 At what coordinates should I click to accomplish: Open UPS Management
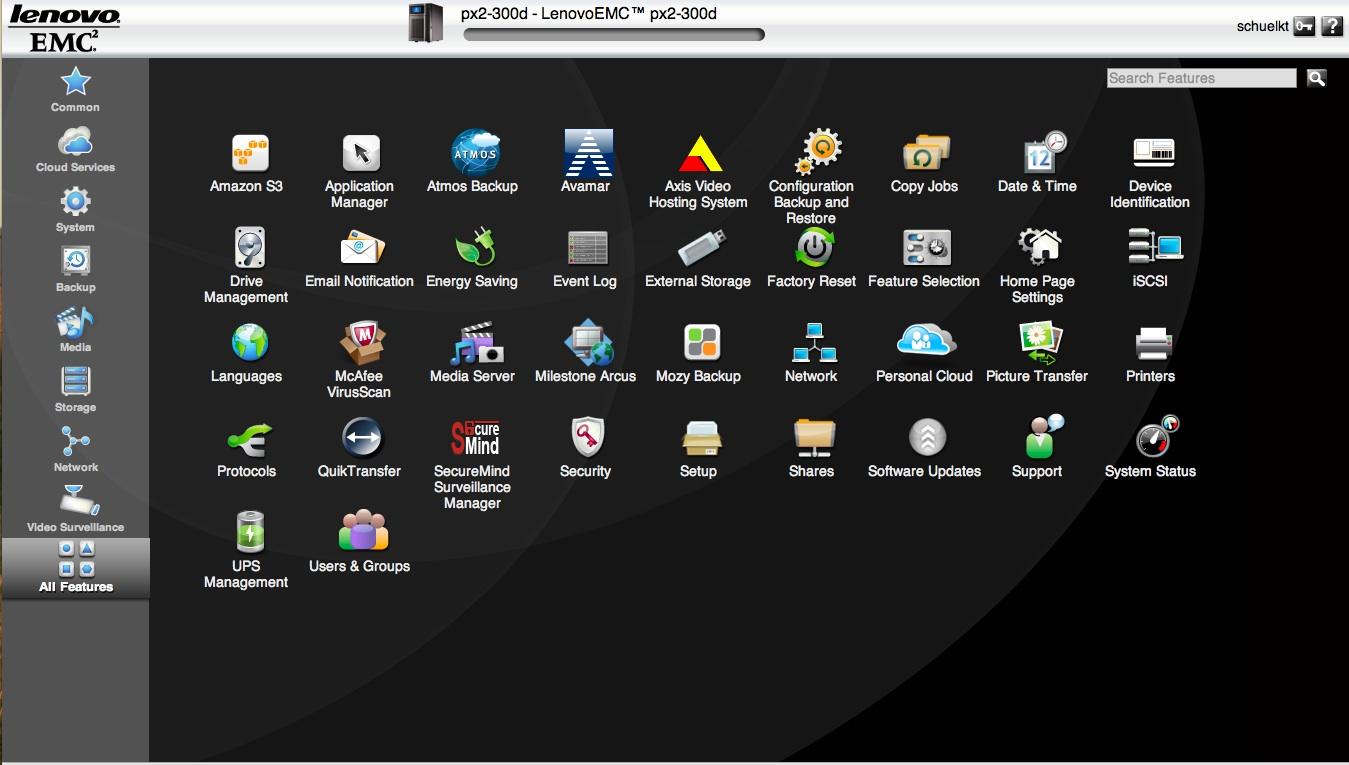click(247, 533)
